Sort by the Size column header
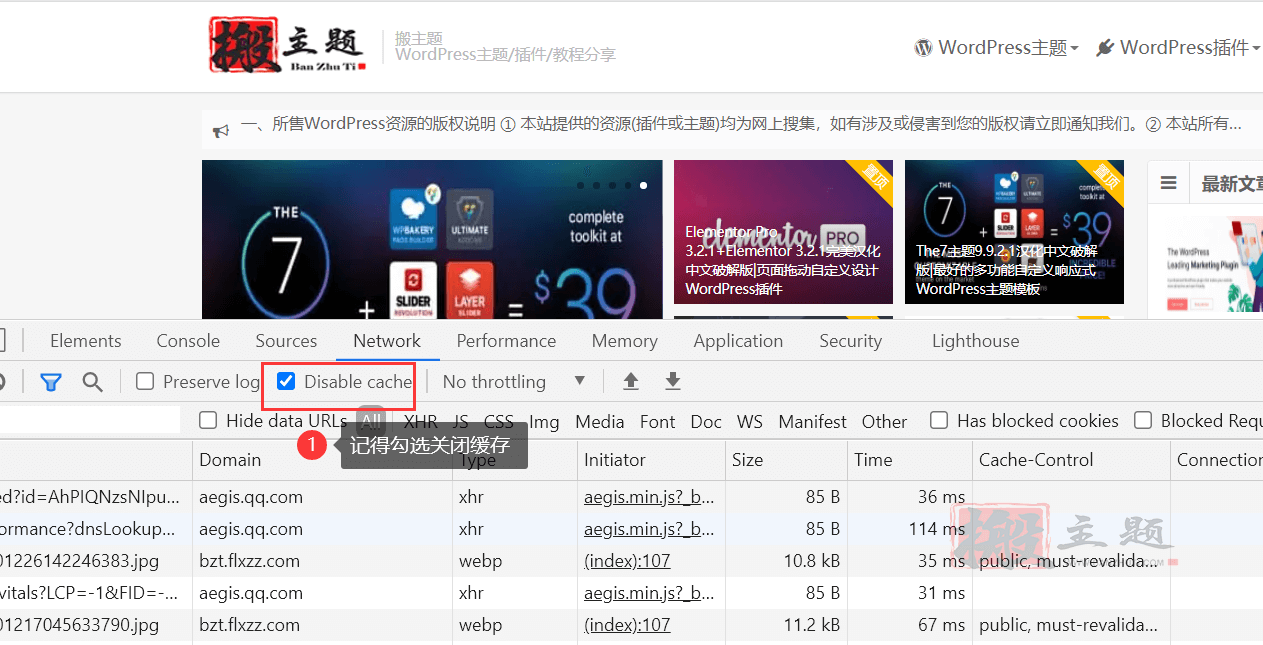This screenshot has width=1263, height=645. pos(785,460)
